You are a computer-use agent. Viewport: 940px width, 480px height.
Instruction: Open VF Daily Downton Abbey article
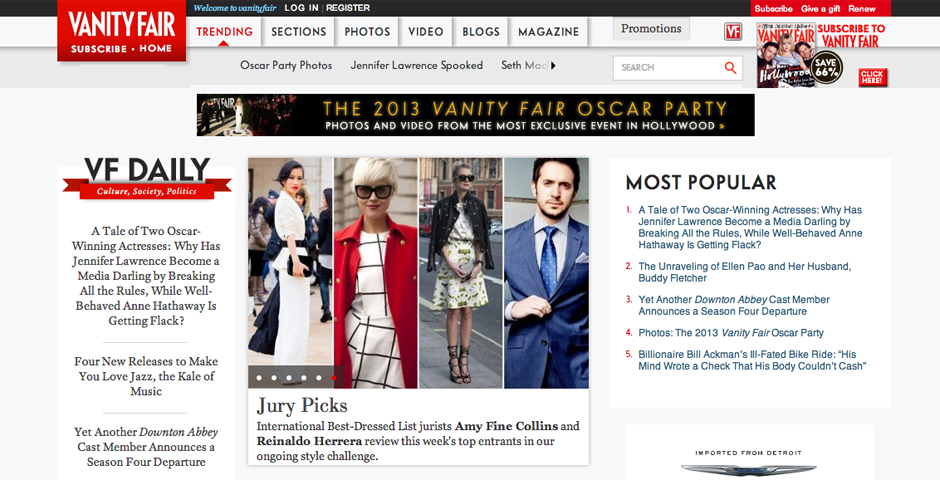coord(146,447)
